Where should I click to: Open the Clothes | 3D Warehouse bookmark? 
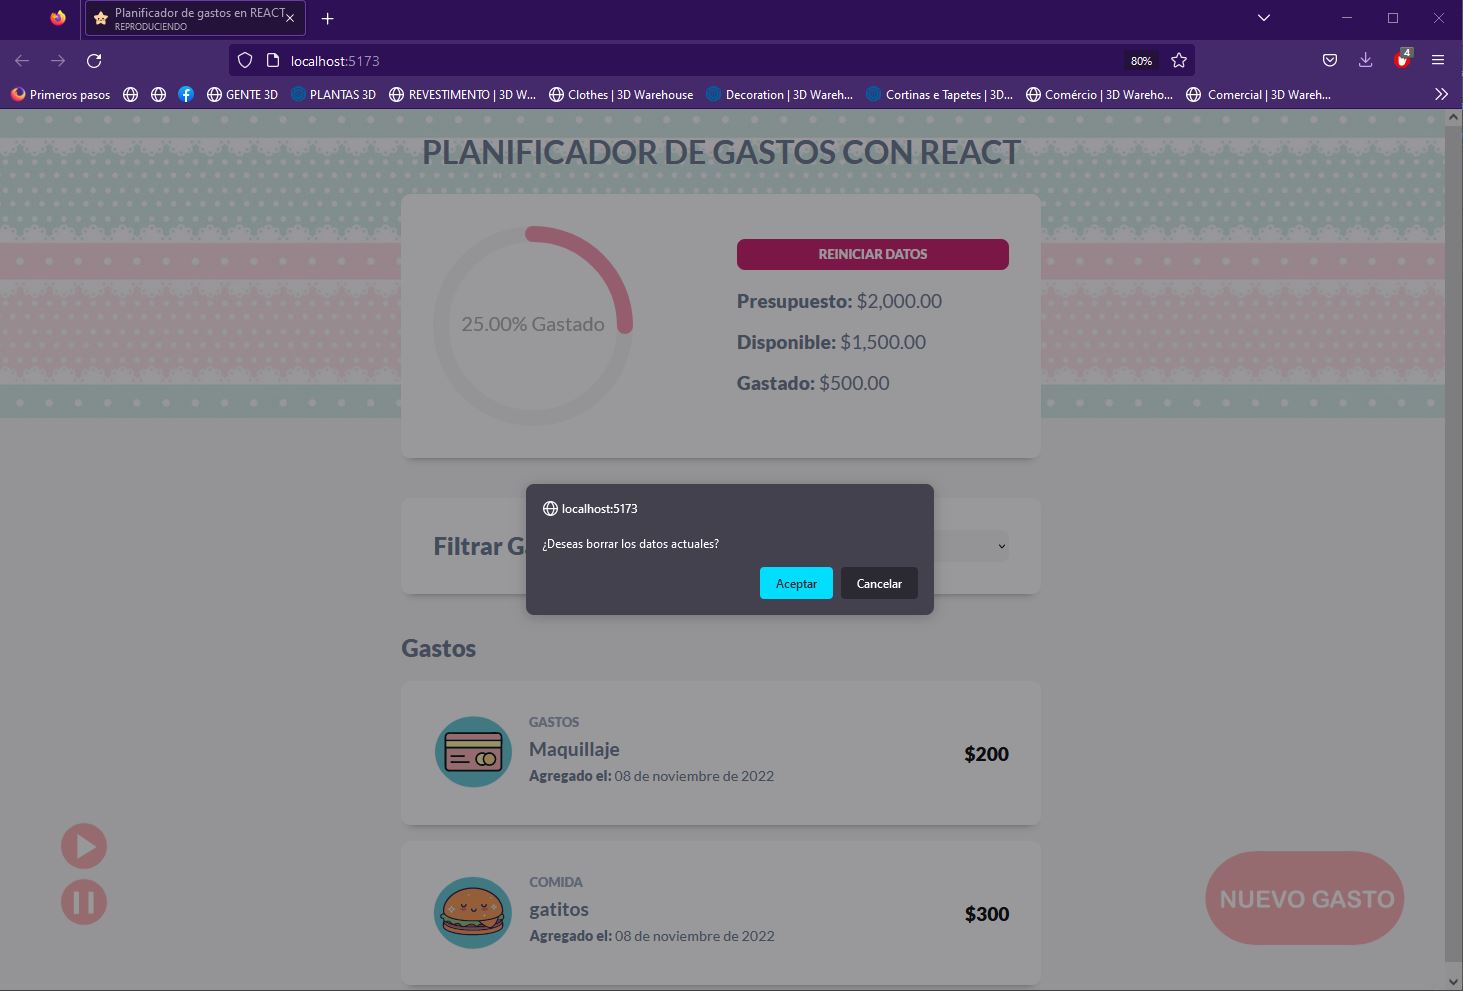click(x=621, y=94)
